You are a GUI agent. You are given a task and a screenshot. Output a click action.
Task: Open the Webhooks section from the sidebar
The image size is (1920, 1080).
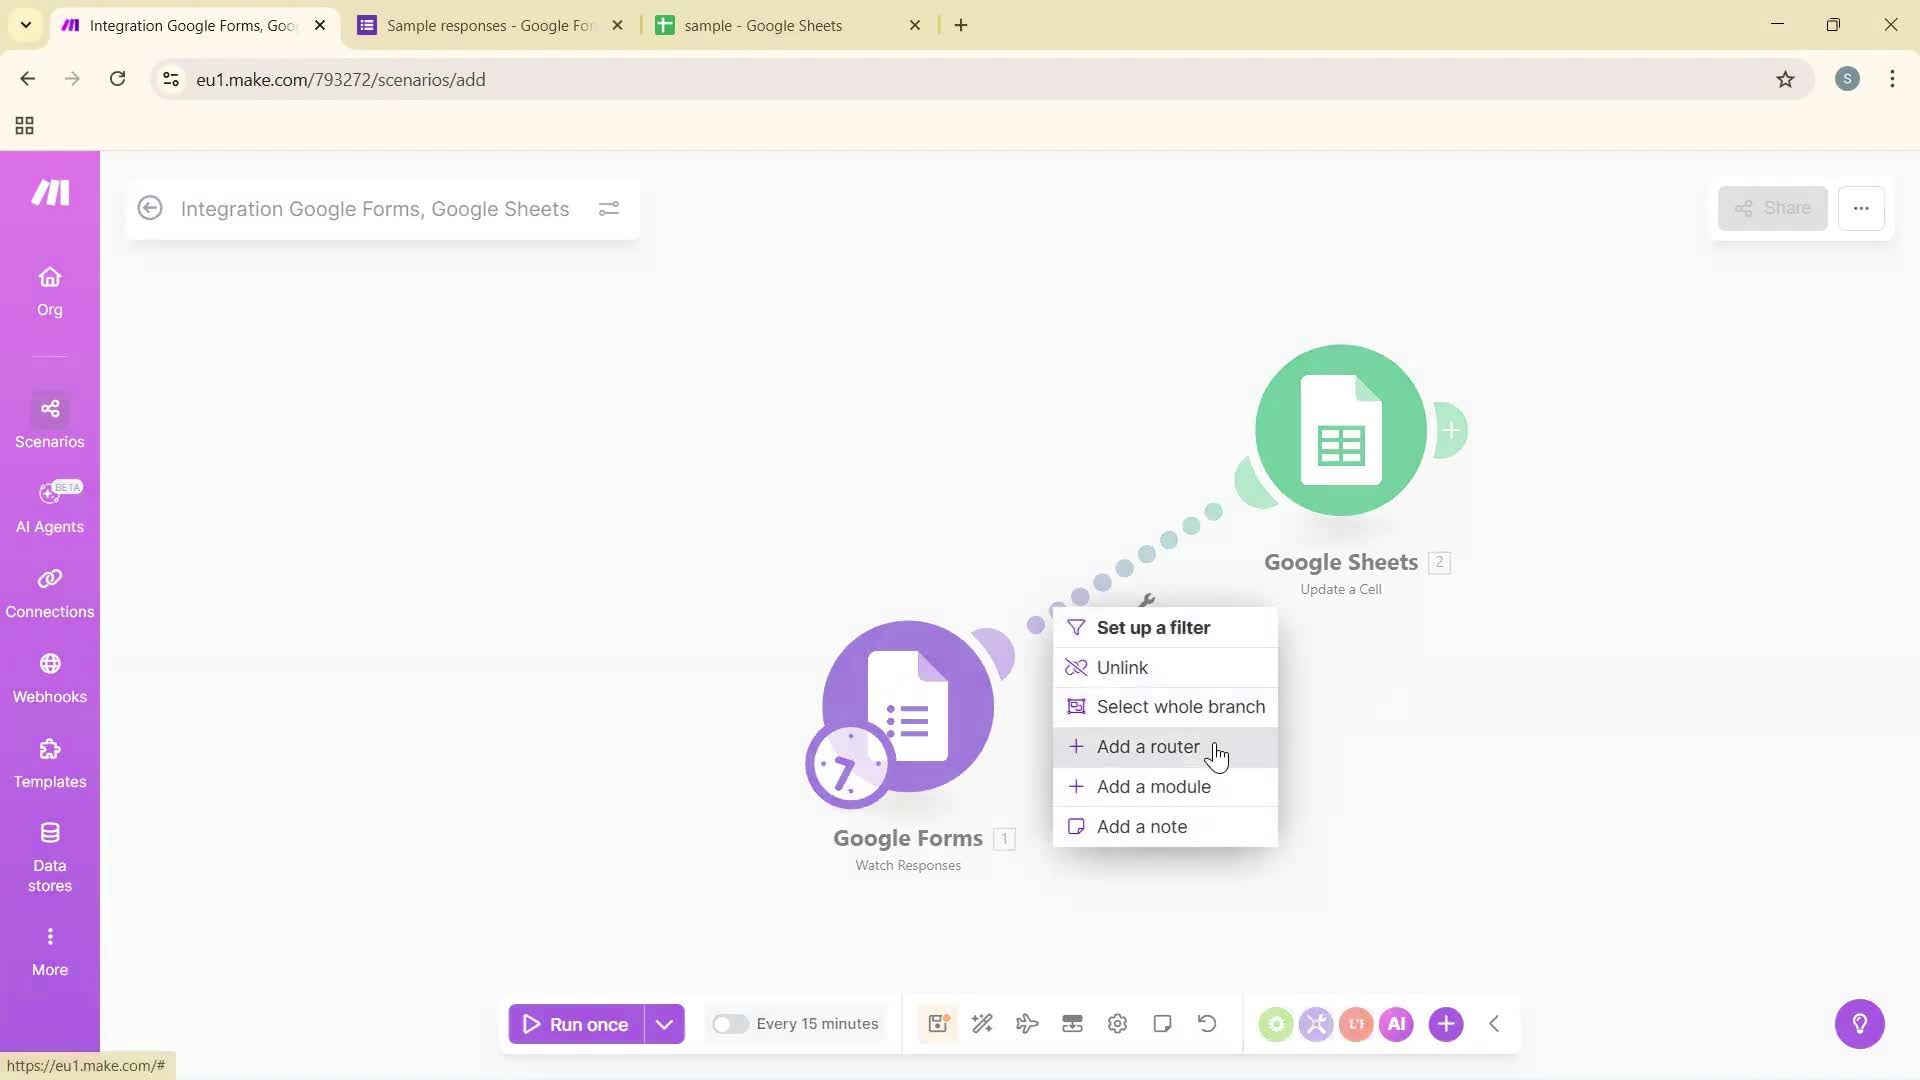point(49,678)
